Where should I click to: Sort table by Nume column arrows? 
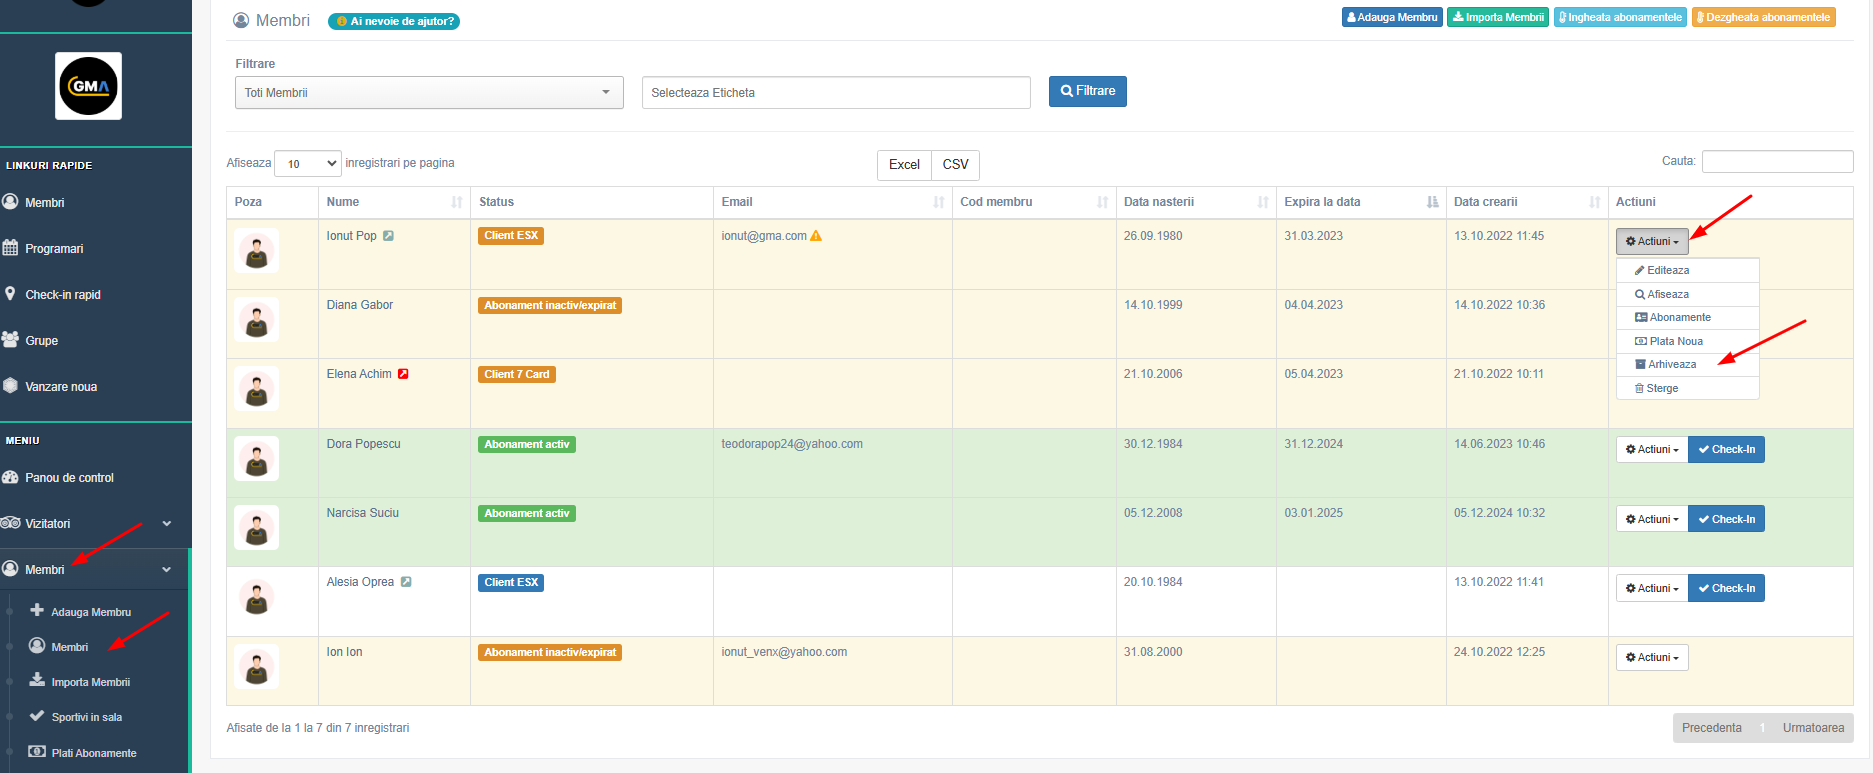457,202
